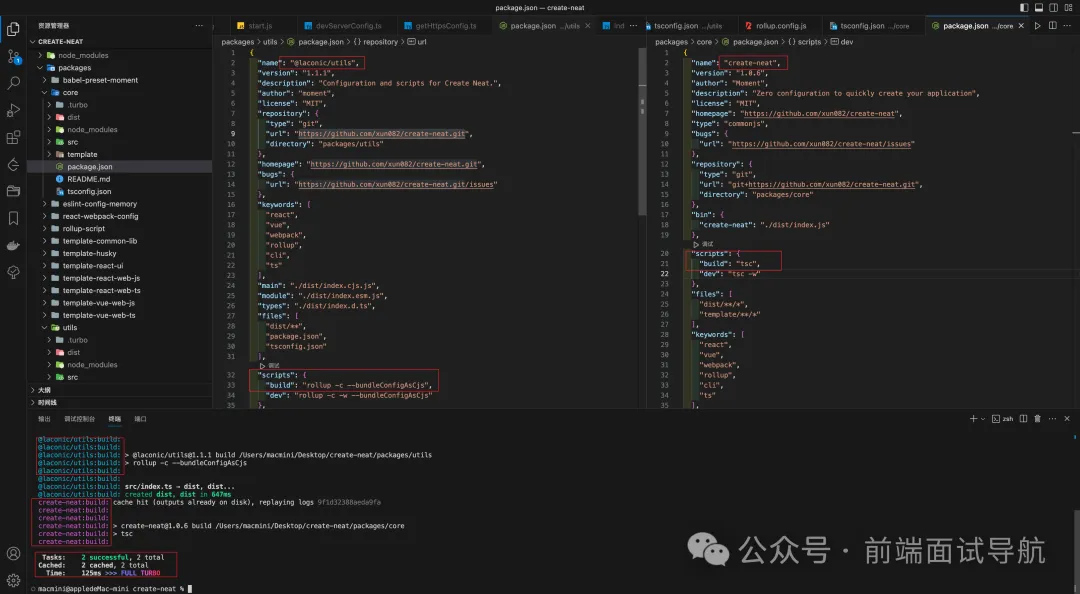The image size is (1080, 594).
Task: Open the Accounts profile icon
Action: [13, 553]
